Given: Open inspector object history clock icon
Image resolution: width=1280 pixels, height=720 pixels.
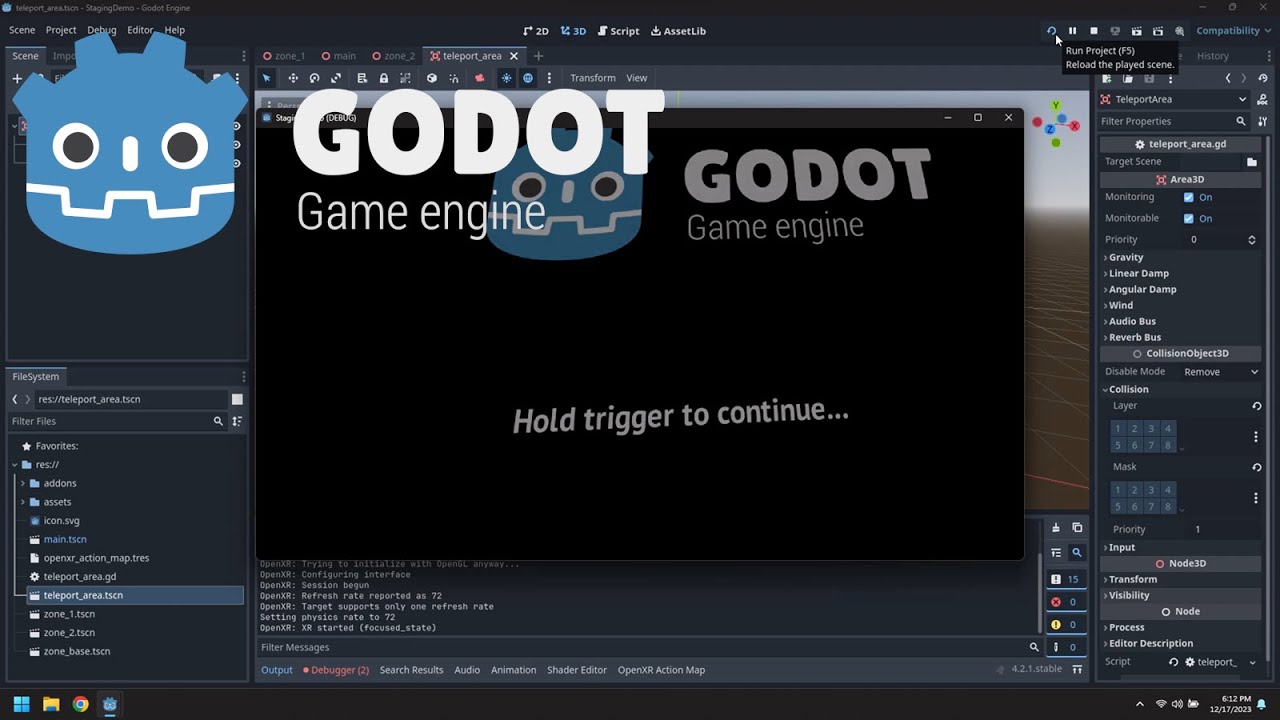Looking at the screenshot, I should (1263, 78).
